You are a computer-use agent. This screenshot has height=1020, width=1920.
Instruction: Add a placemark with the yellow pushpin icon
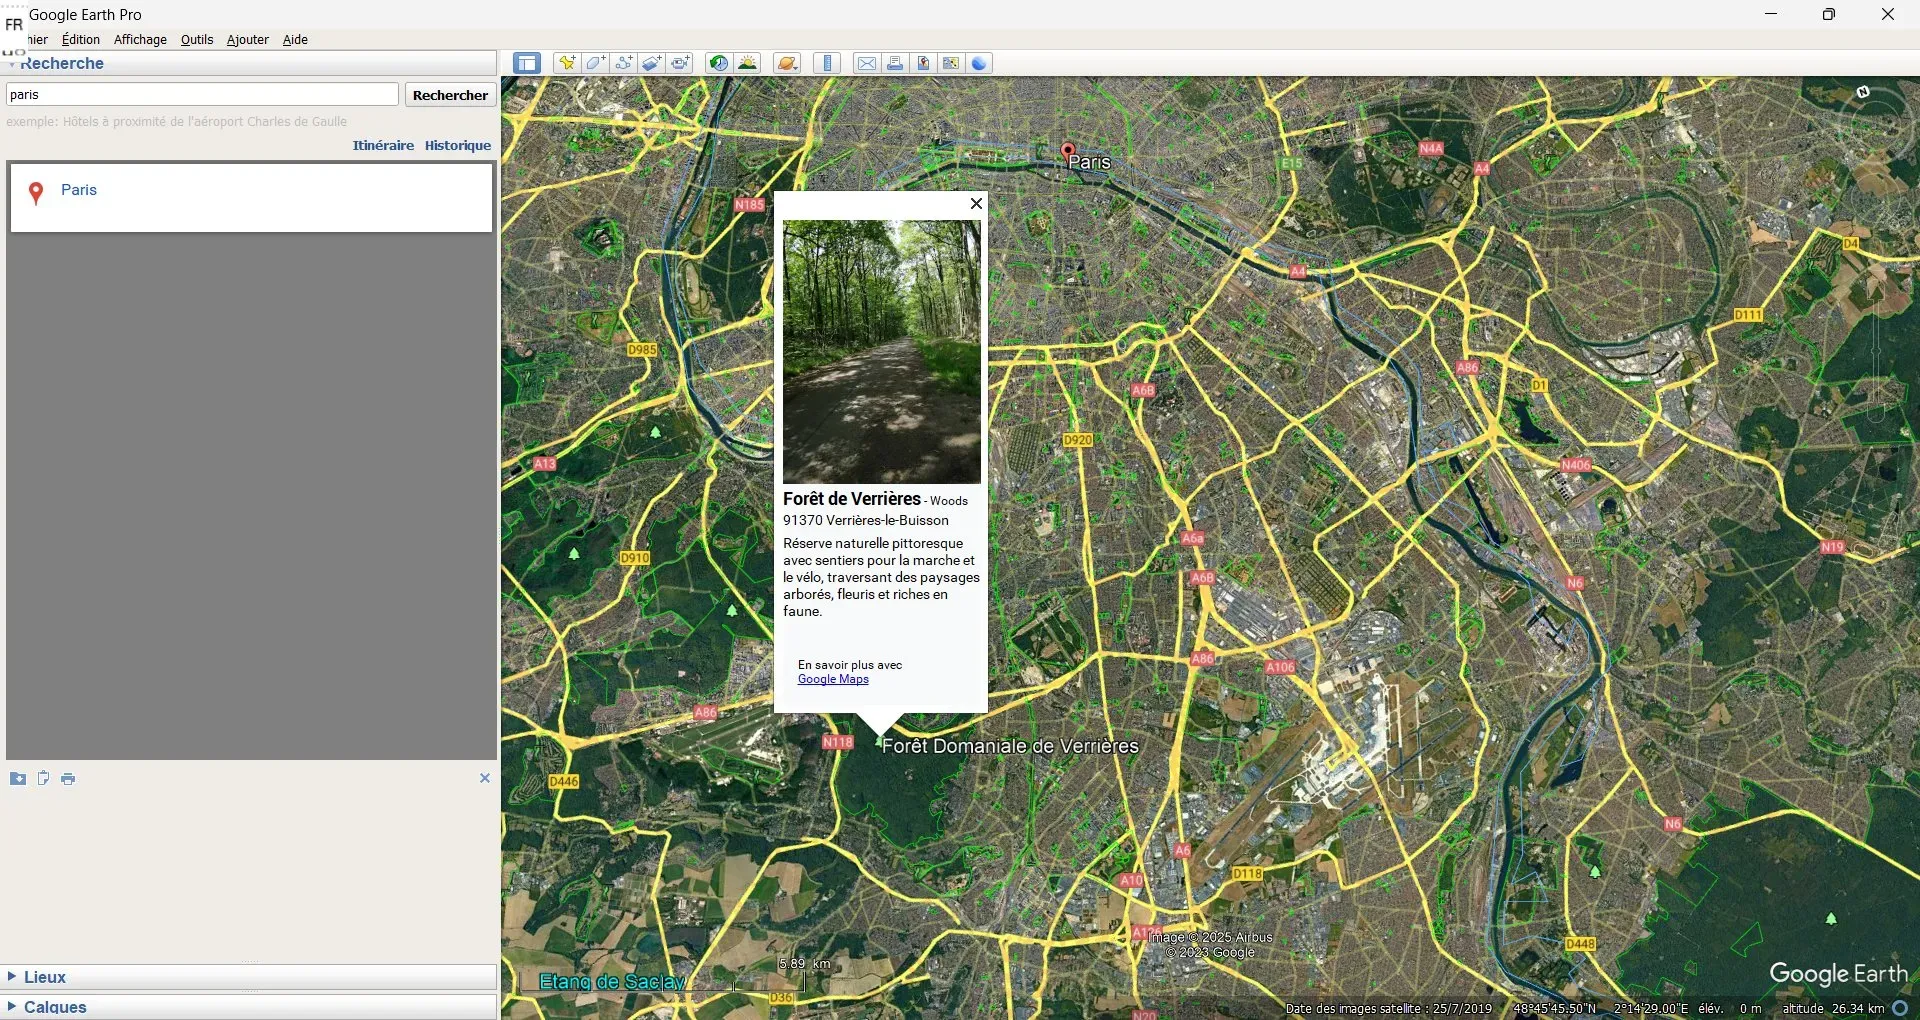pyautogui.click(x=567, y=64)
